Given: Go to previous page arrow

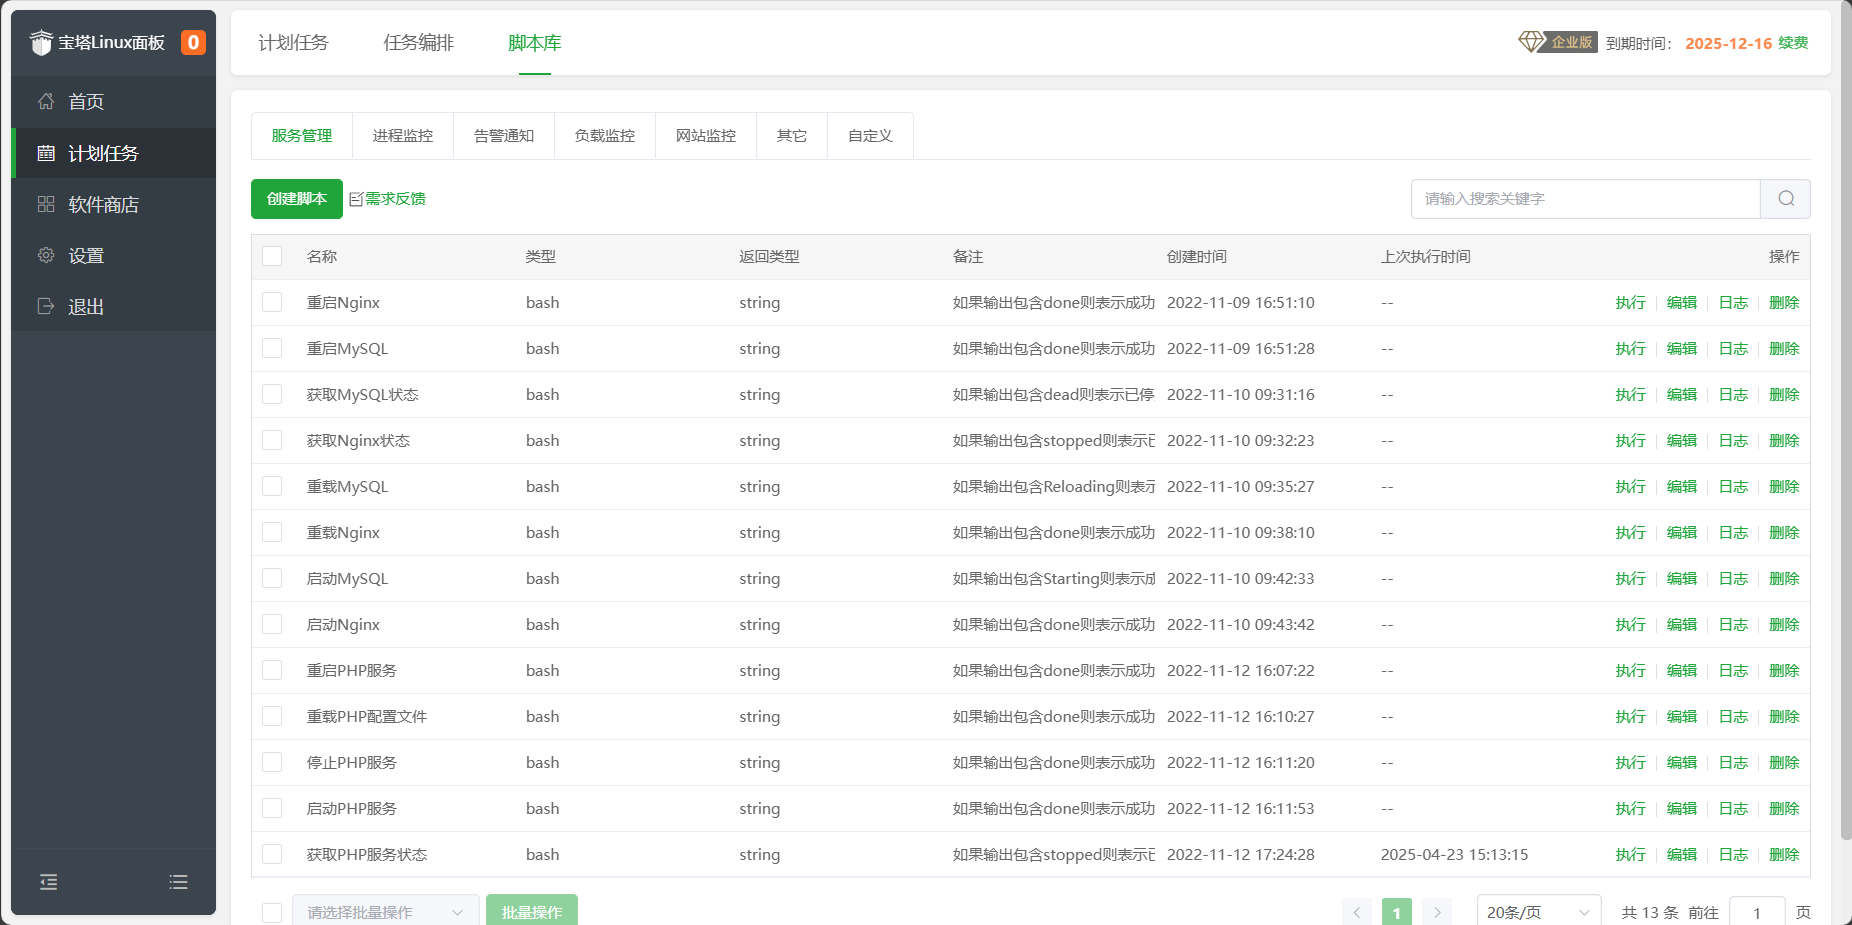Looking at the screenshot, I should point(1357,912).
